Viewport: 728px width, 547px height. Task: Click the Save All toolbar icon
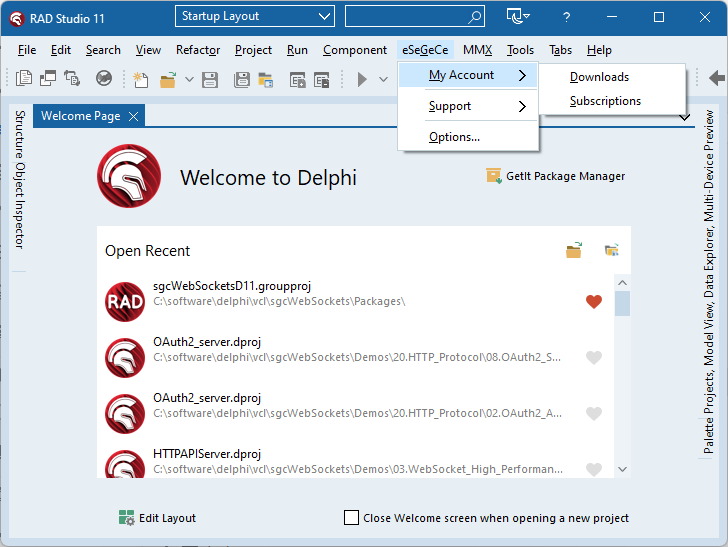[x=241, y=80]
